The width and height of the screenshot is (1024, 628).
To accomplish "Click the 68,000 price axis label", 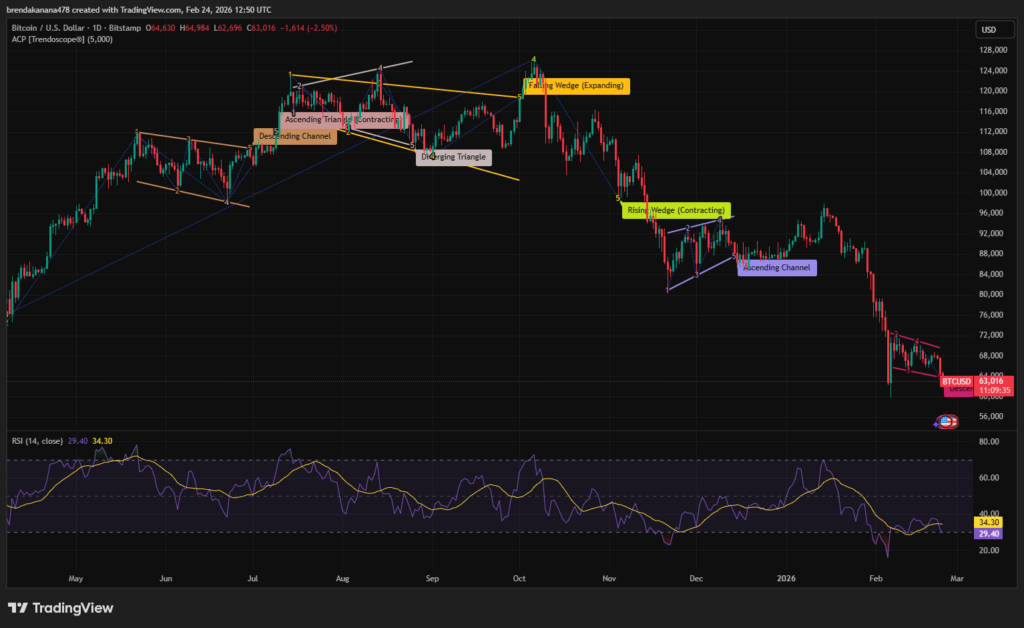I will point(991,356).
